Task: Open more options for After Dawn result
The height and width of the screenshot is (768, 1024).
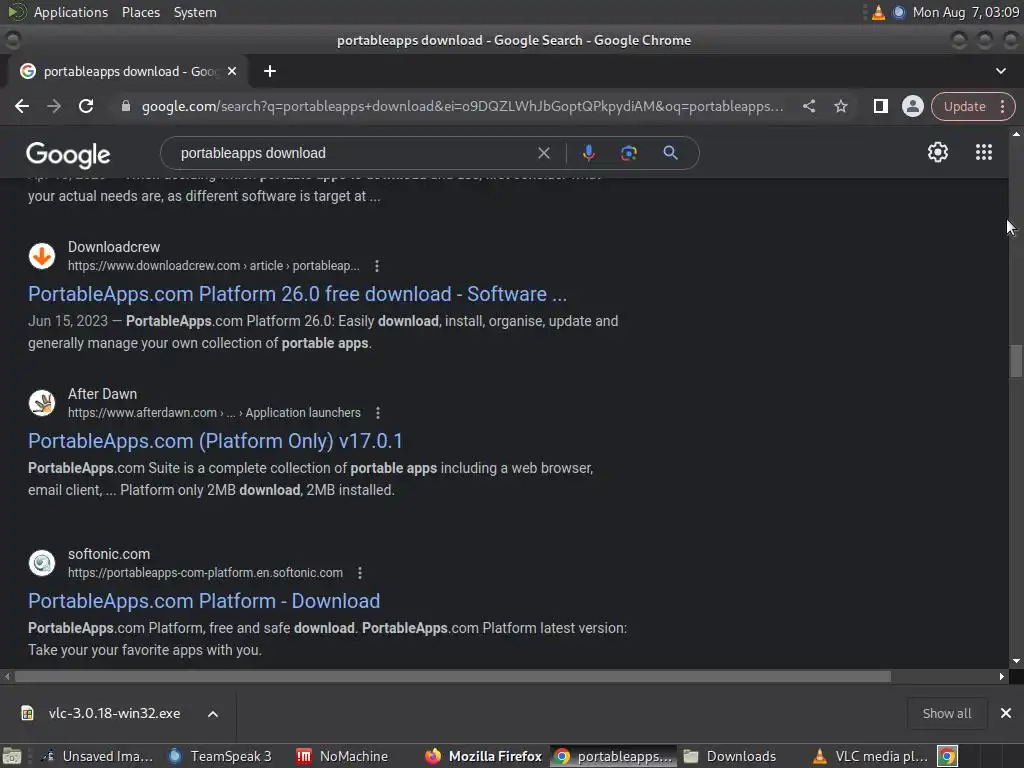Action: click(377, 413)
